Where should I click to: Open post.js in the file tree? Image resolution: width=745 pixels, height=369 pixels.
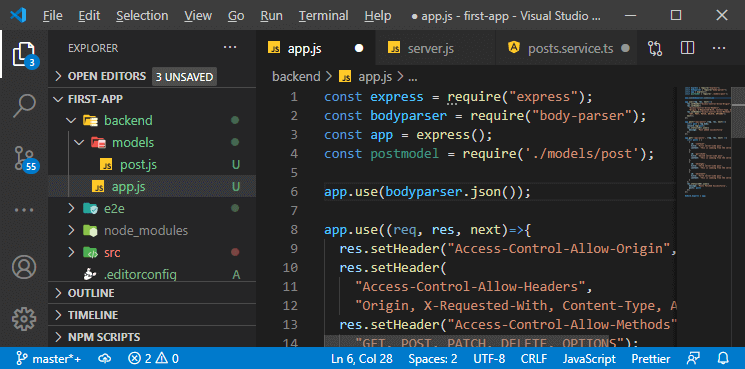[152, 165]
